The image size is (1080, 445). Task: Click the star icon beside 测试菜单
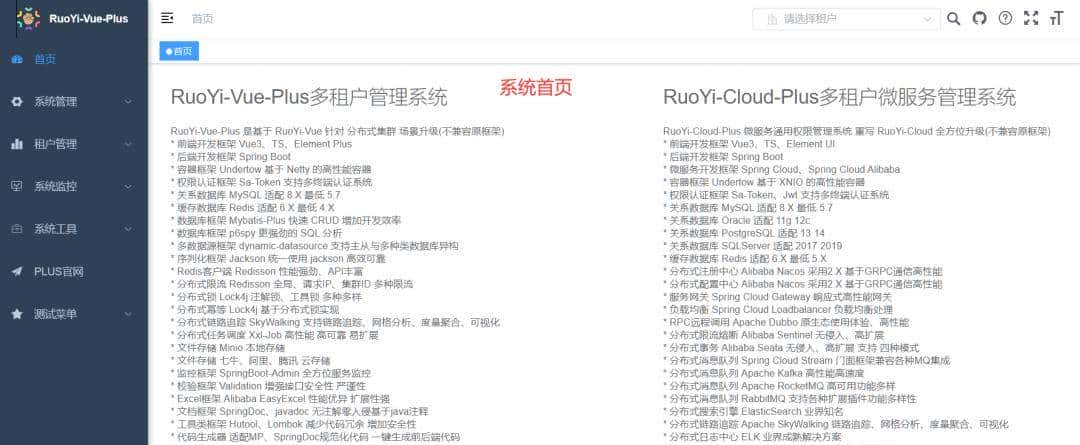click(x=17, y=314)
